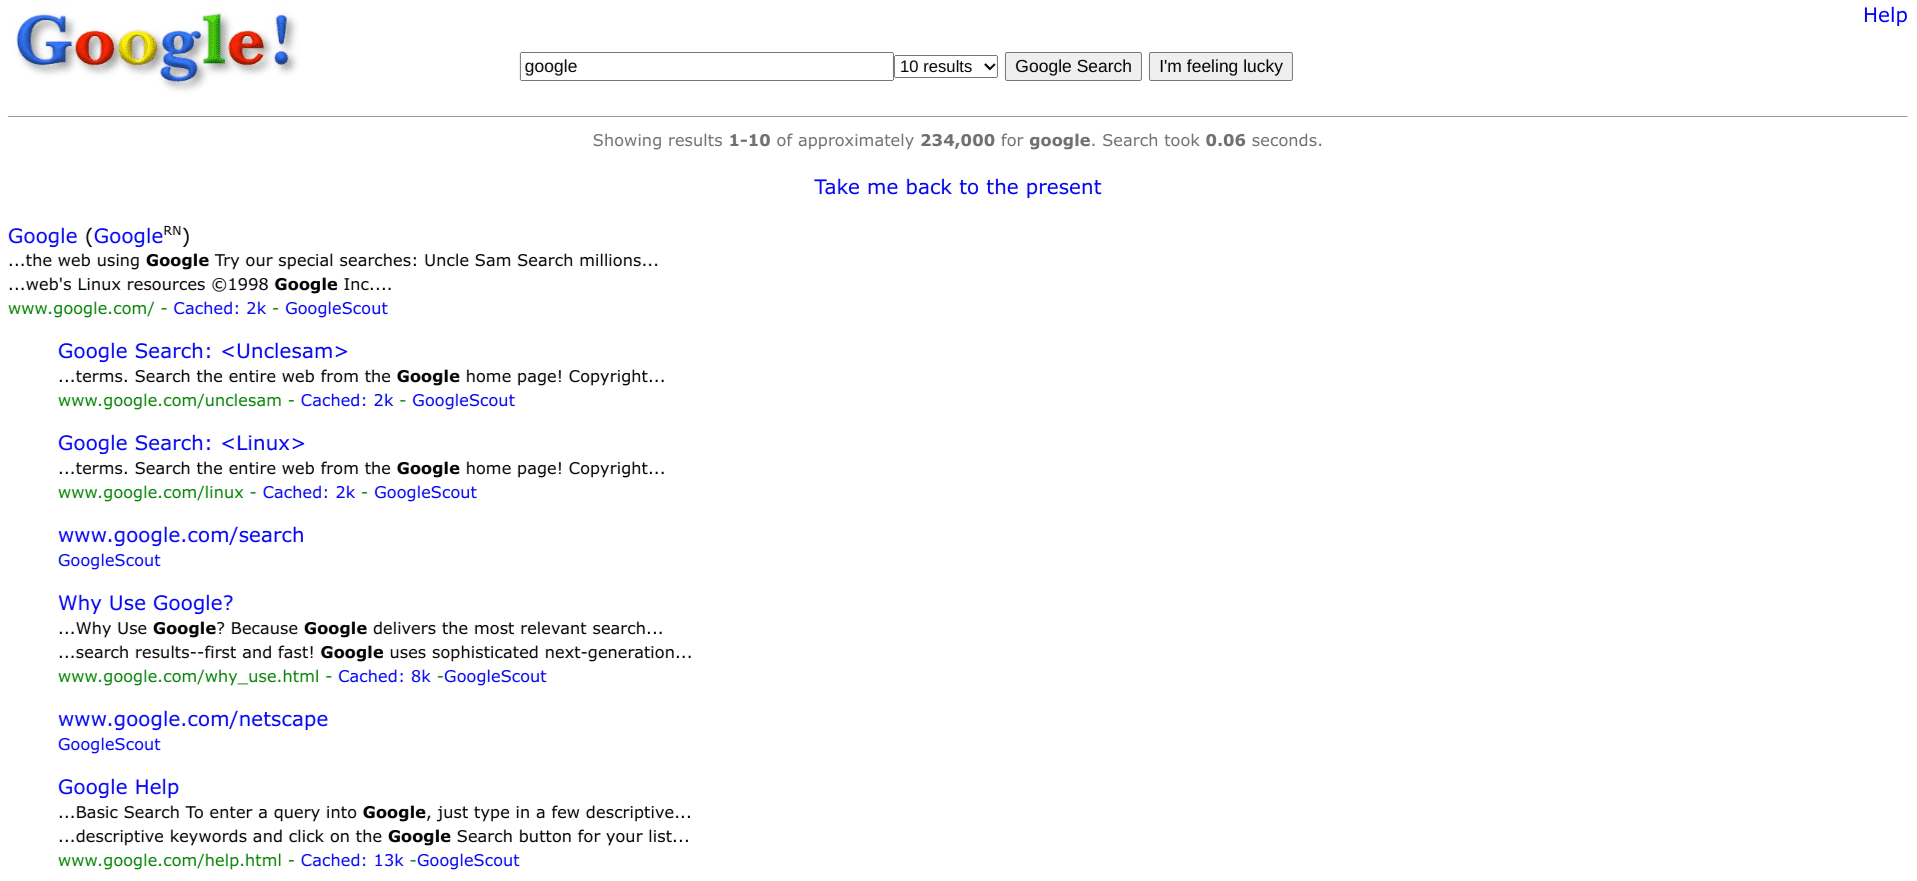Click the green URL www.google.com/unclesam

[x=170, y=401]
